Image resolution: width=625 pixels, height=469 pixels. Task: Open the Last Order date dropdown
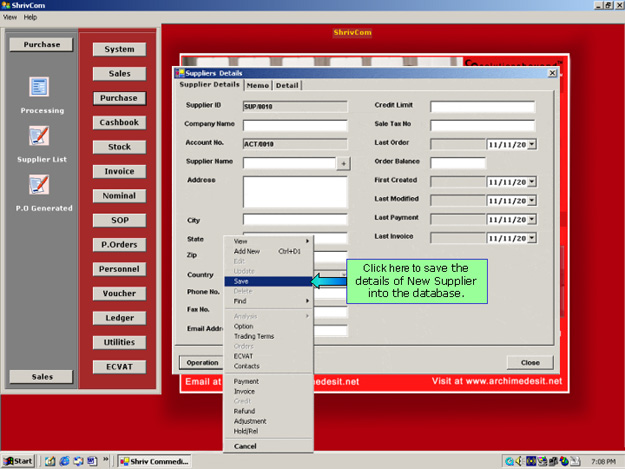(x=532, y=144)
